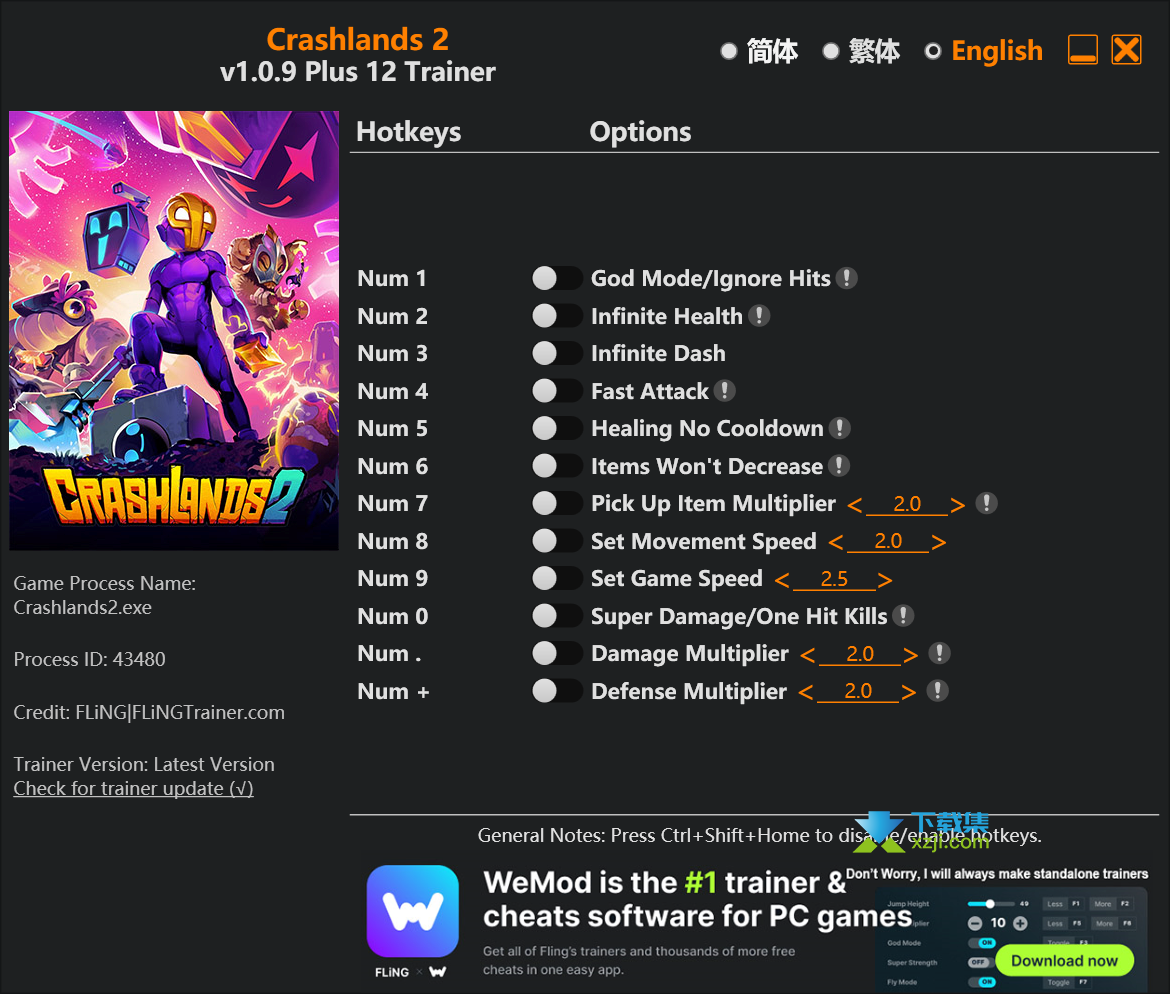1170x994 pixels.
Task: Click the Set Game Speed value field
Action: pyautogui.click(x=833, y=579)
